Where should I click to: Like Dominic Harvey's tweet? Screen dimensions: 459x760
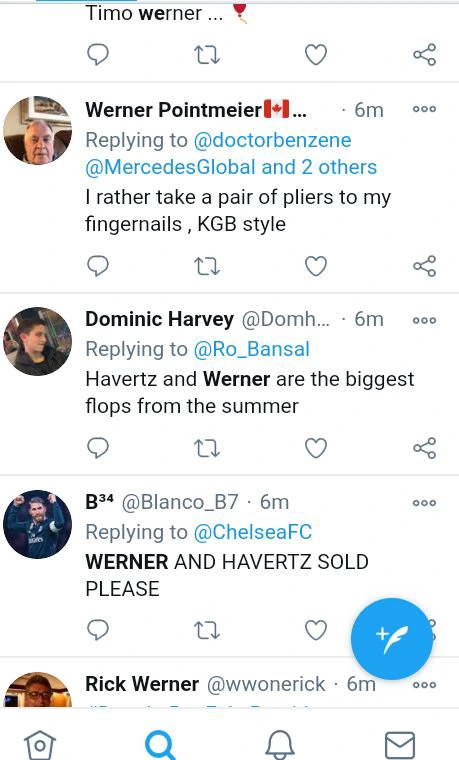tap(316, 448)
